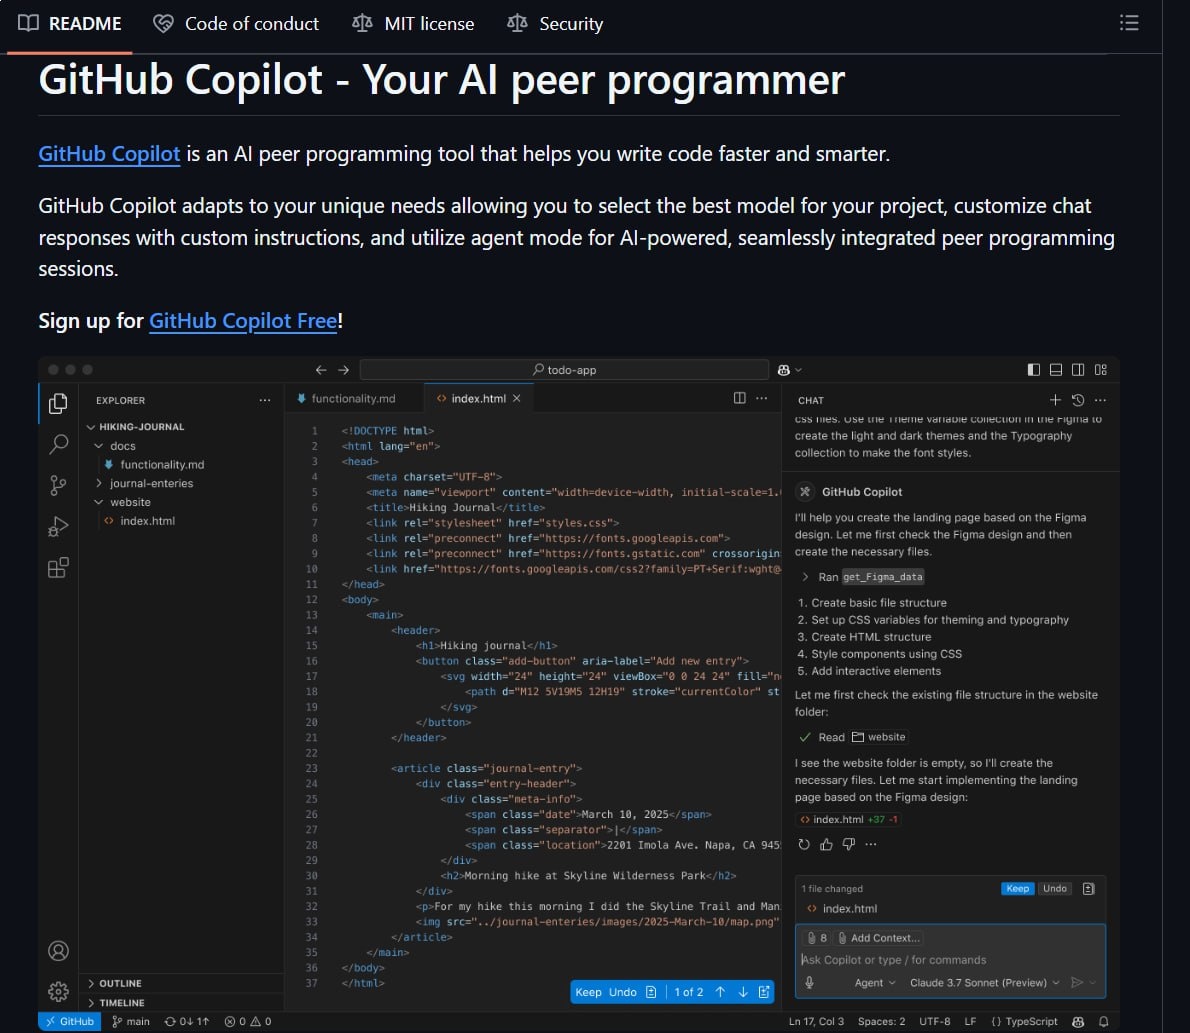Open chat history icon
This screenshot has width=1190, height=1033.
tap(1078, 400)
